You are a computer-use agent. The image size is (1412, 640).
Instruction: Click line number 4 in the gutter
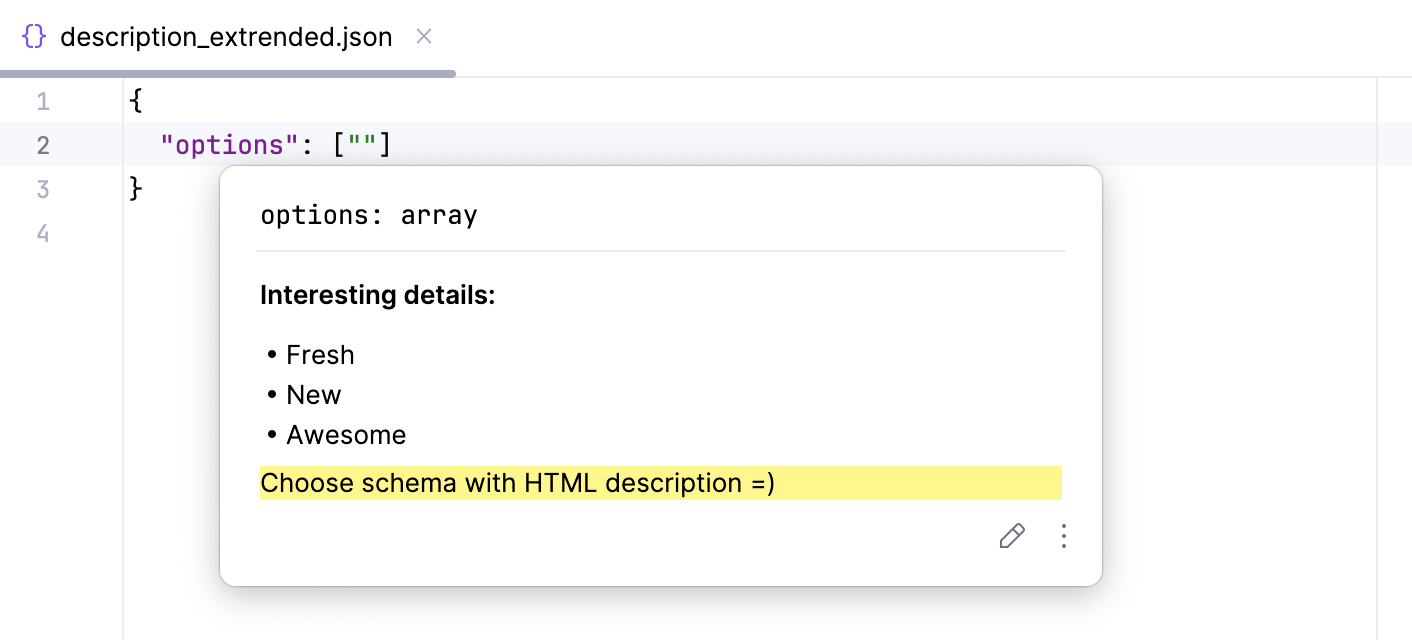43,233
